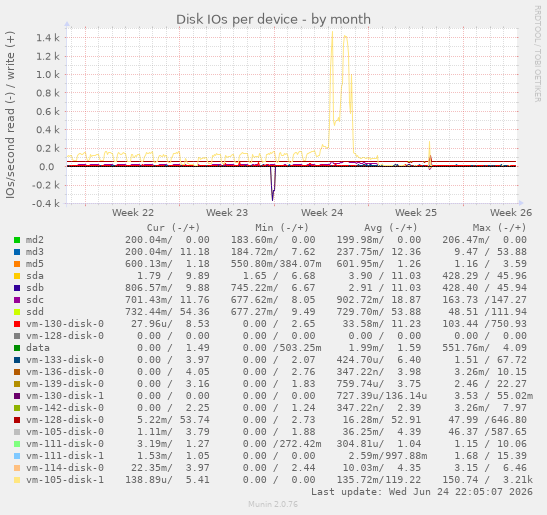Click the '150.74 / 3.21k' max value
The height and width of the screenshot is (515, 547).
tap(488, 480)
